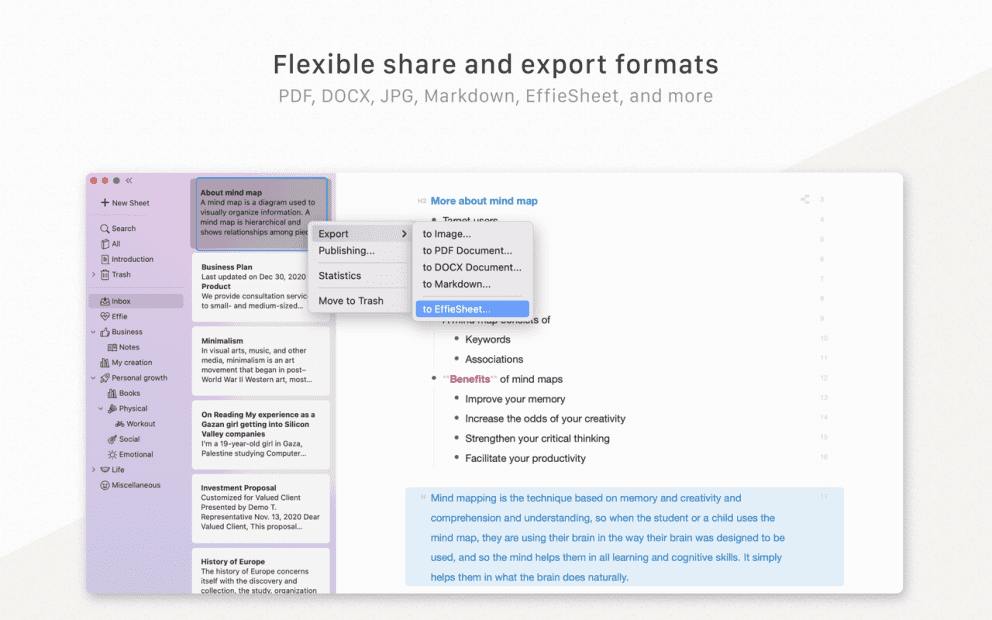Viewport: 992px width, 620px height.
Task: Open the Workout bicycle icon item
Action: (x=119, y=424)
